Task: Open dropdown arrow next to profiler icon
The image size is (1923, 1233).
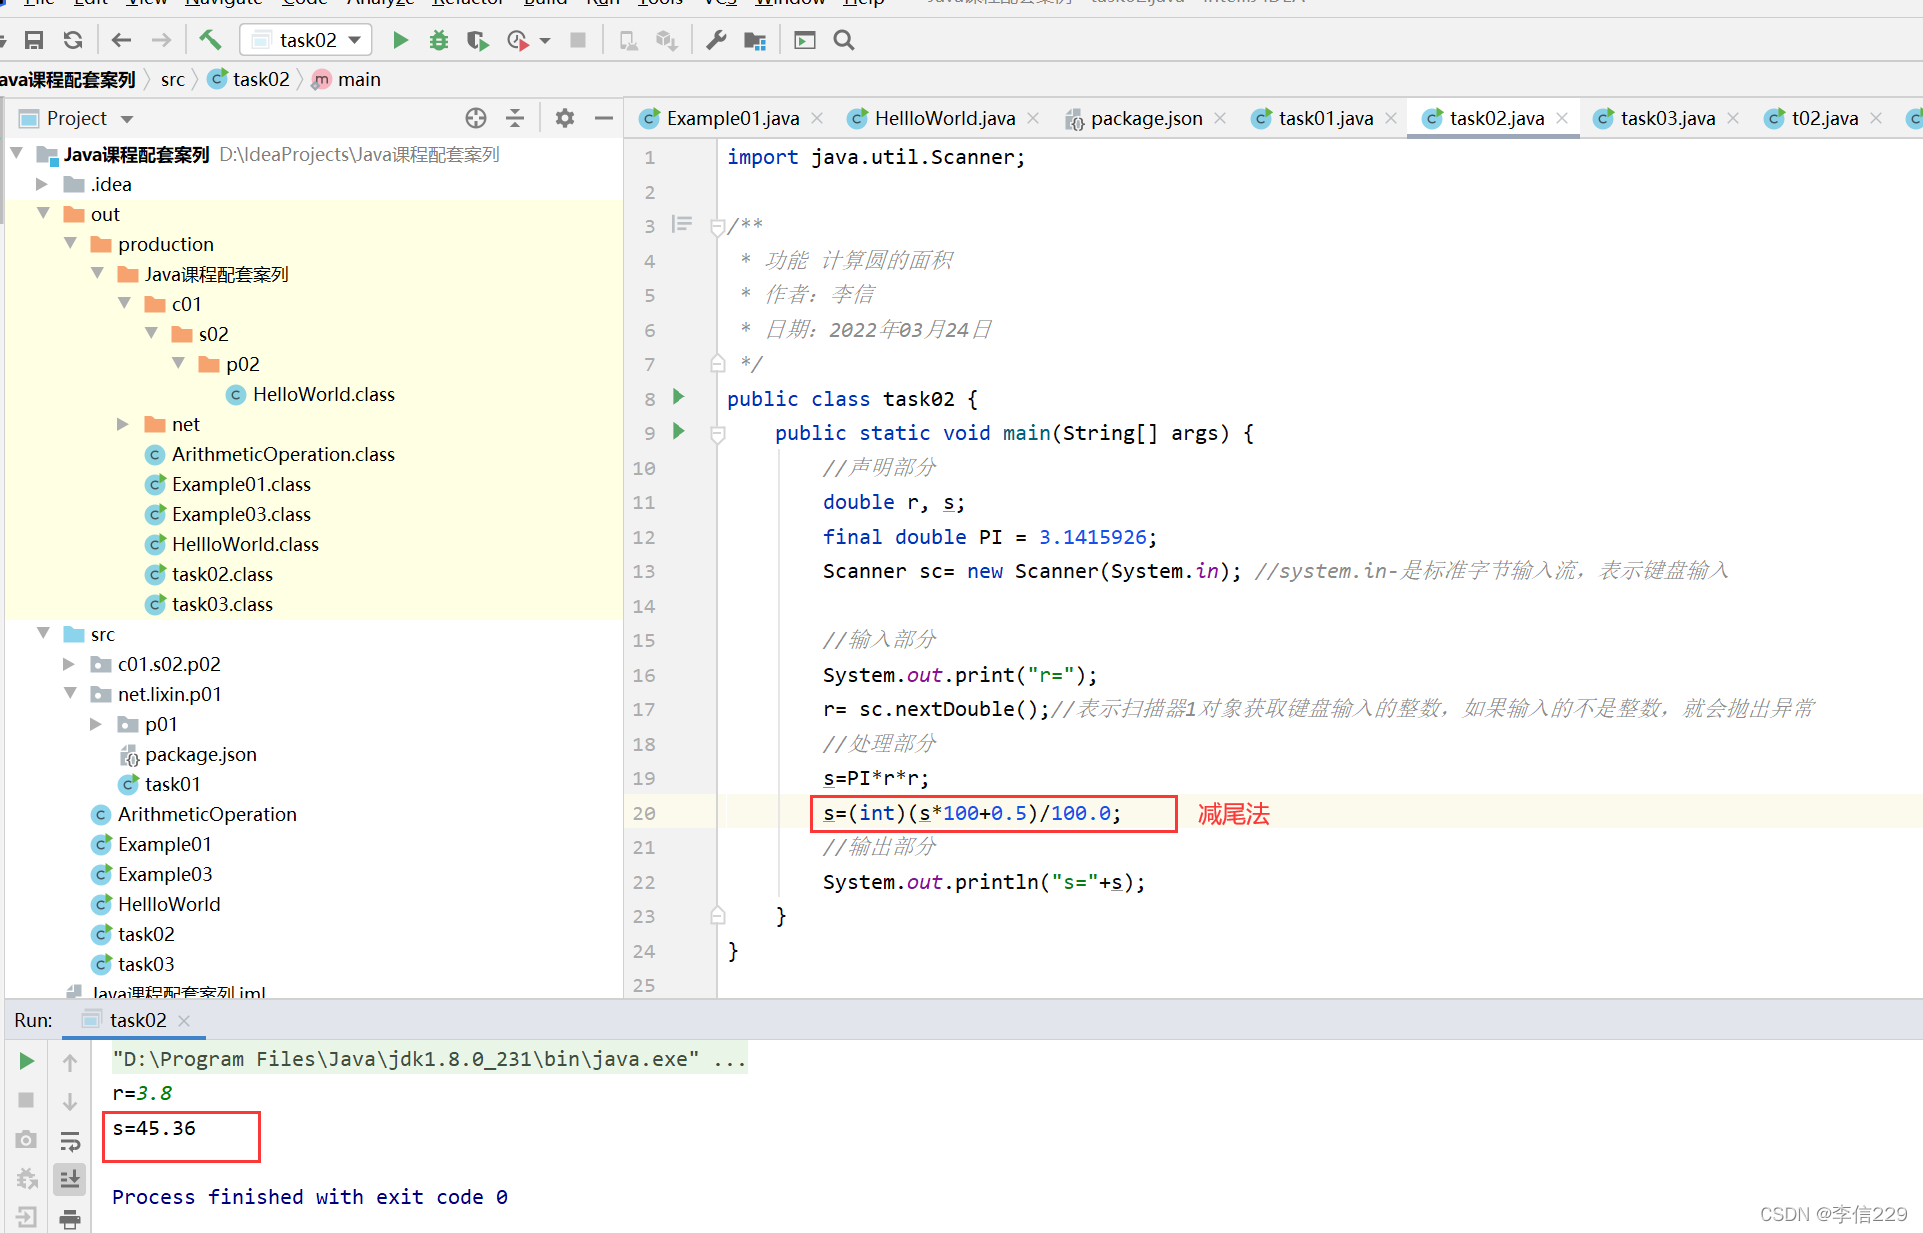Action: tap(545, 41)
